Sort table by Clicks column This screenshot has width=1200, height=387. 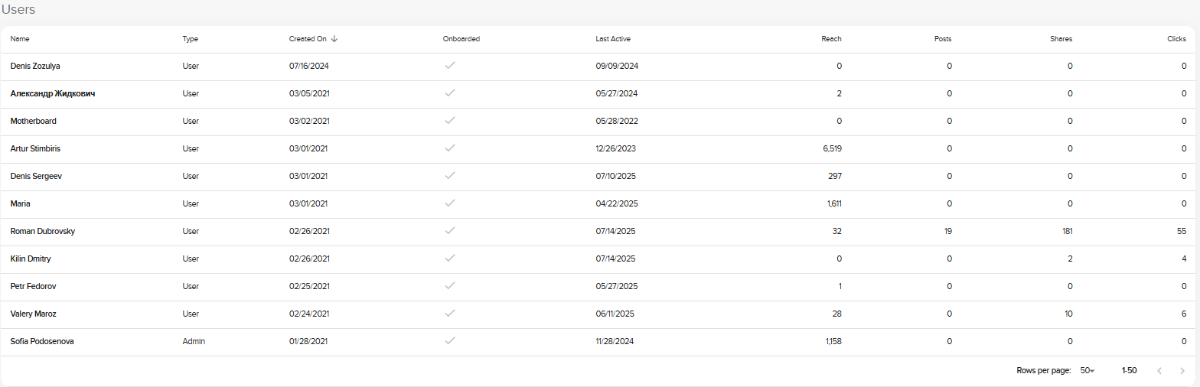pyautogui.click(x=1176, y=39)
